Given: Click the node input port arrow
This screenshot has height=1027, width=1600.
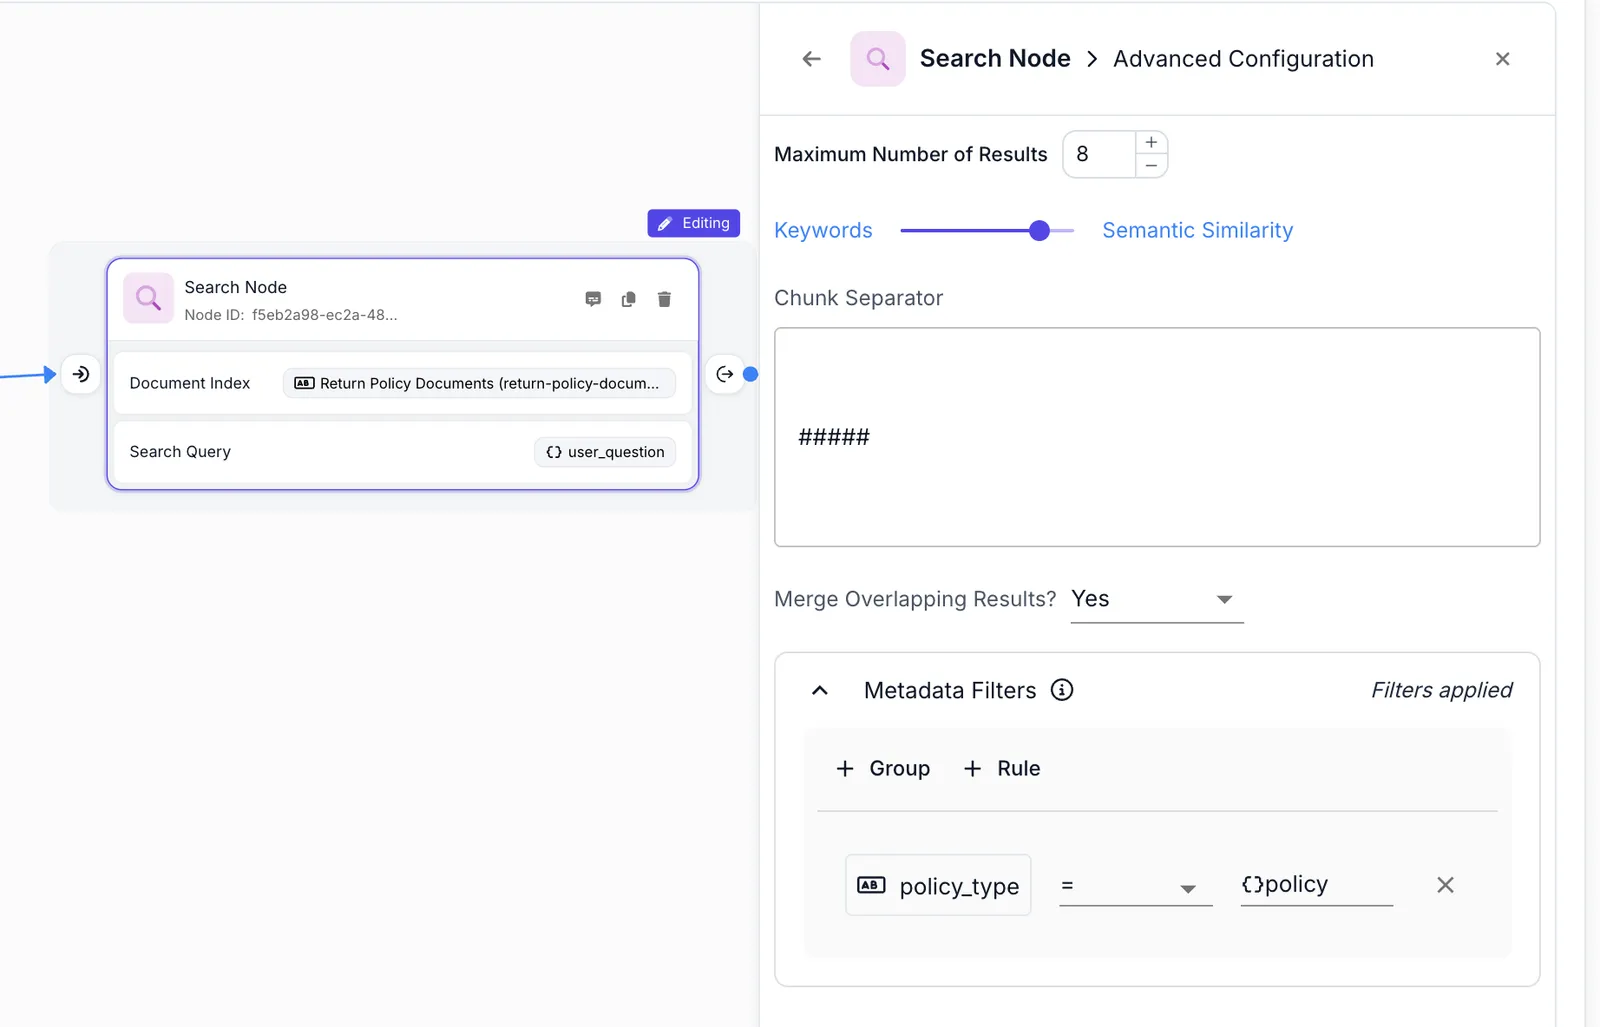Looking at the screenshot, I should pyautogui.click(x=81, y=374).
